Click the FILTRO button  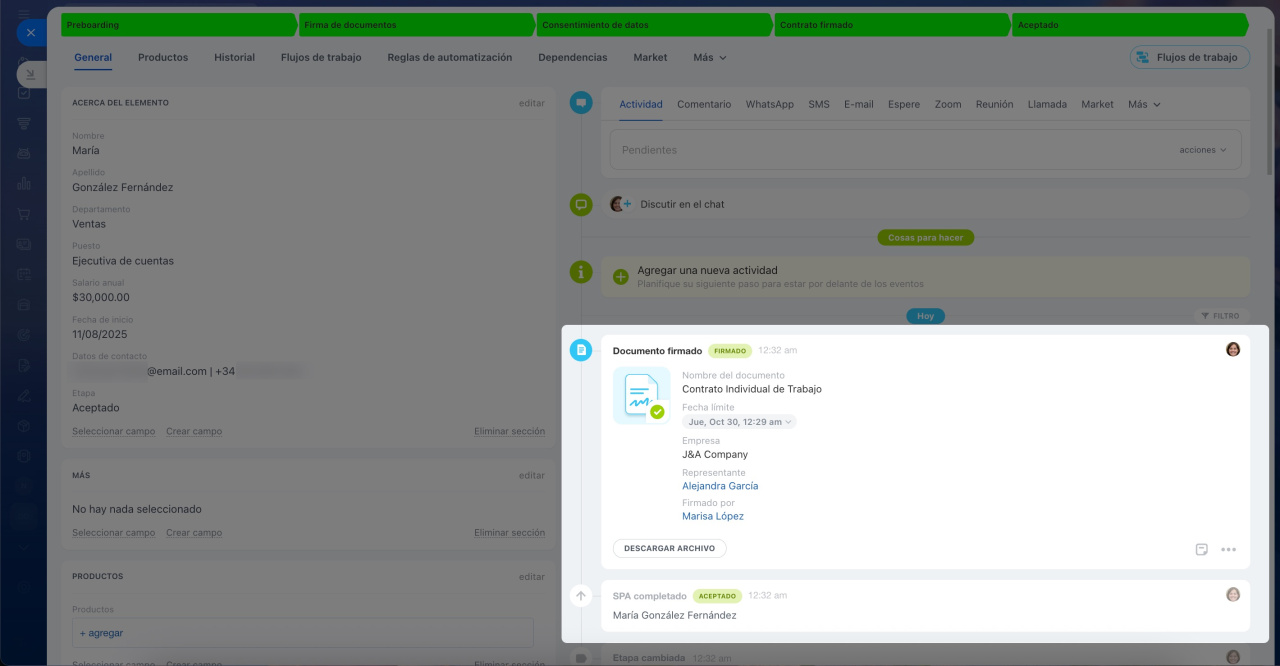point(1221,316)
